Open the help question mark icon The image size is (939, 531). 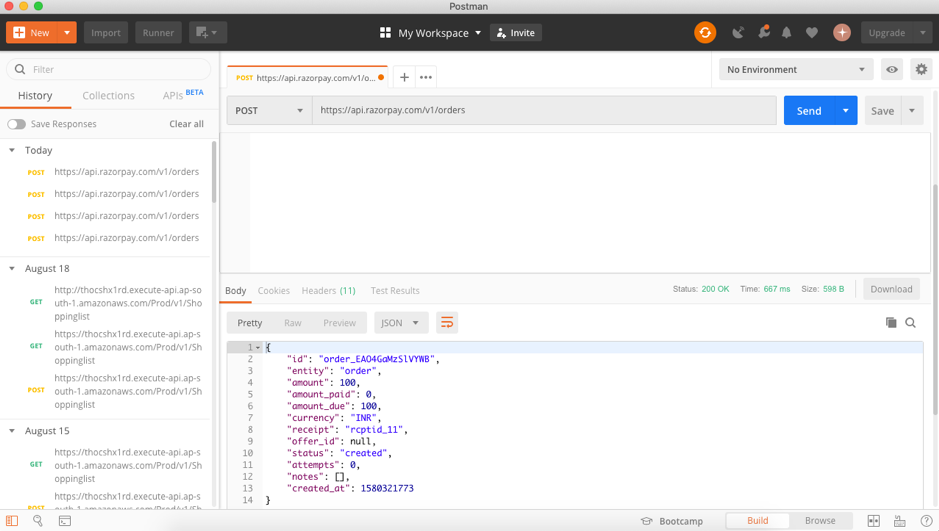(926, 521)
